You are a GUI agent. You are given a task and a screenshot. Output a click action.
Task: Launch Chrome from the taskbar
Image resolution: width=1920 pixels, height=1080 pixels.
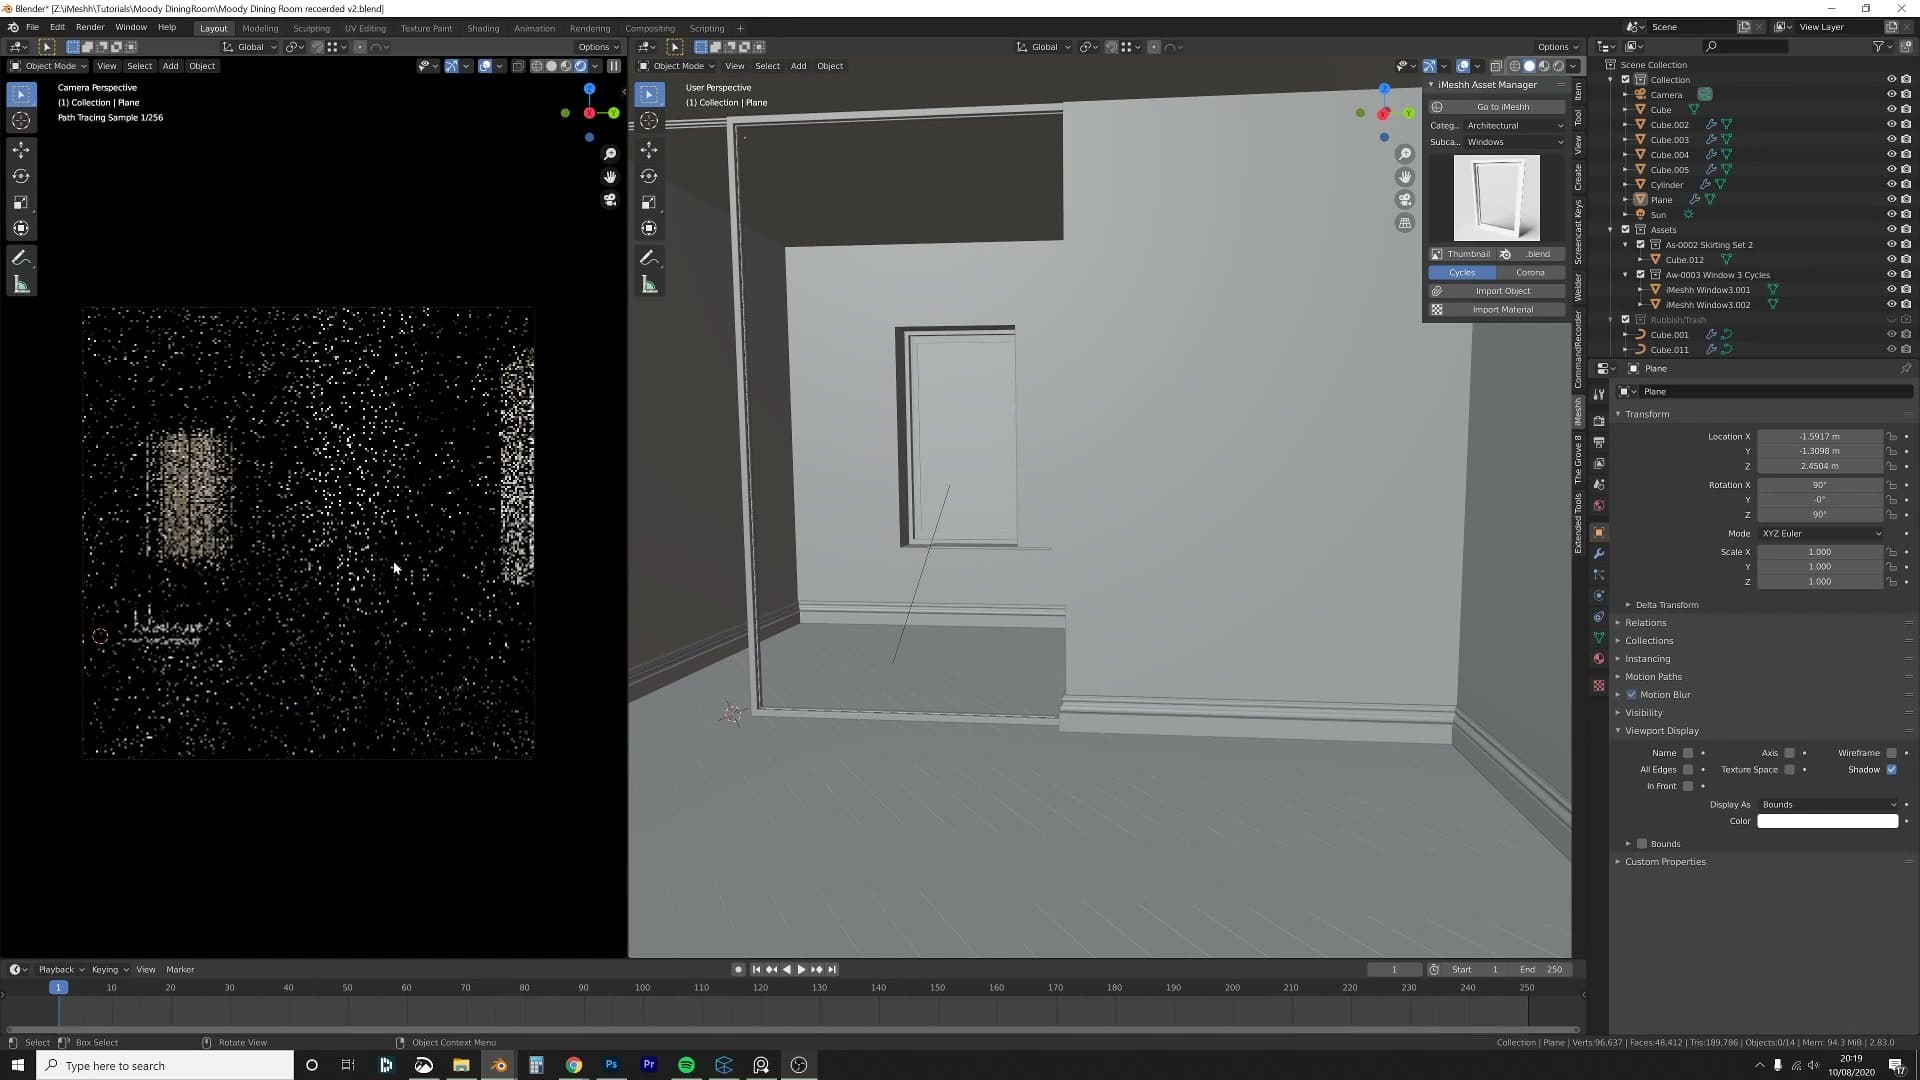tap(573, 1065)
